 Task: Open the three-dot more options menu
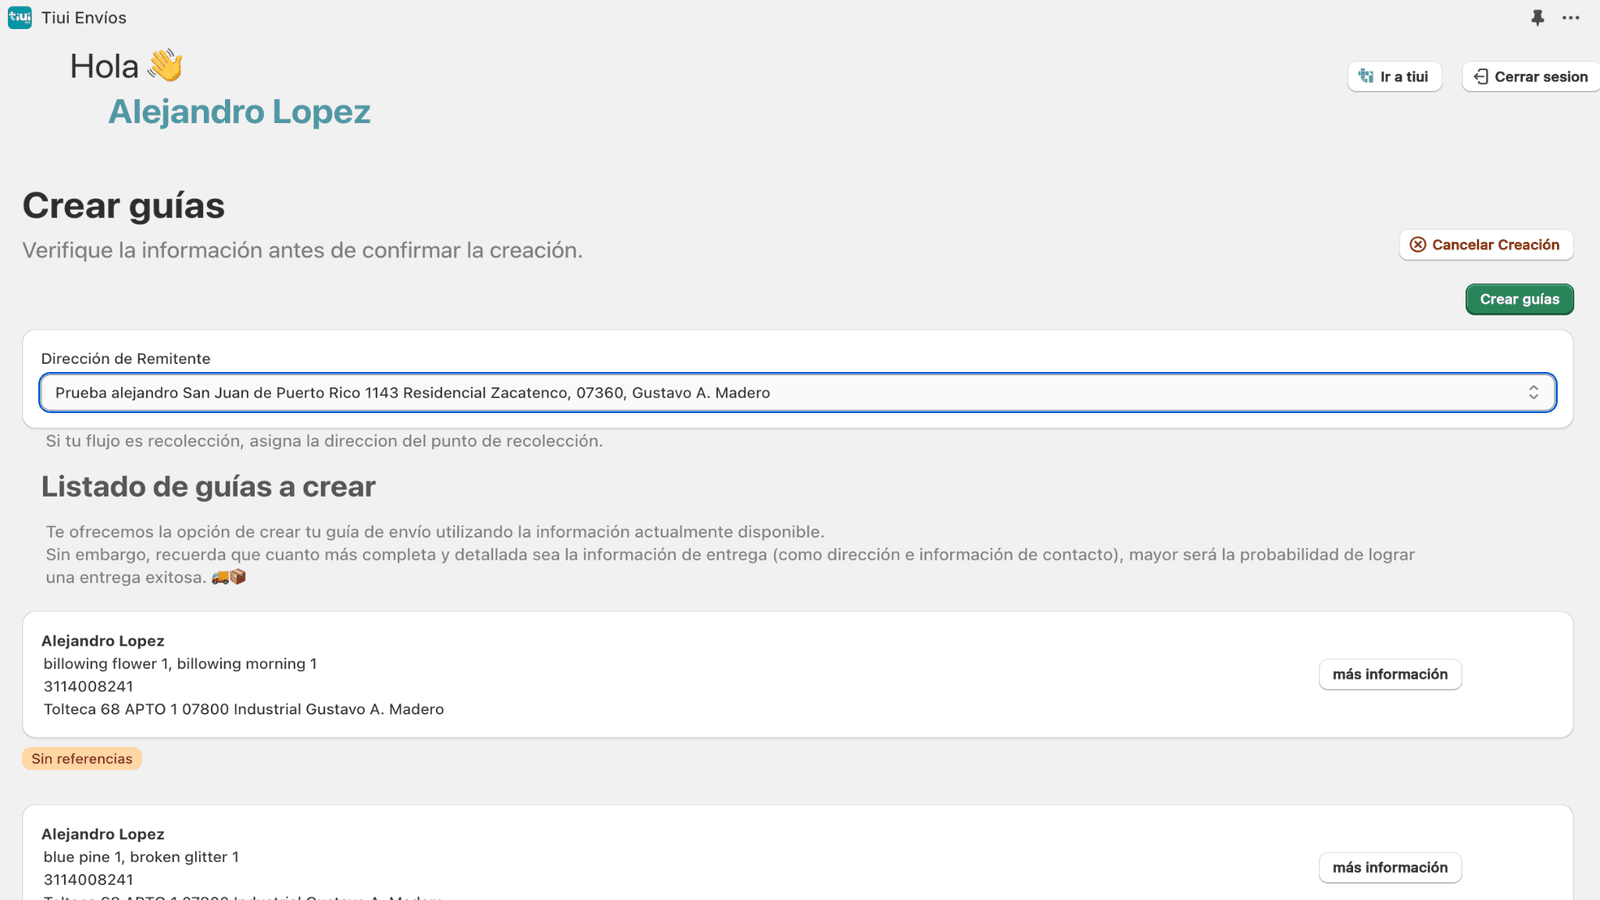tap(1571, 18)
